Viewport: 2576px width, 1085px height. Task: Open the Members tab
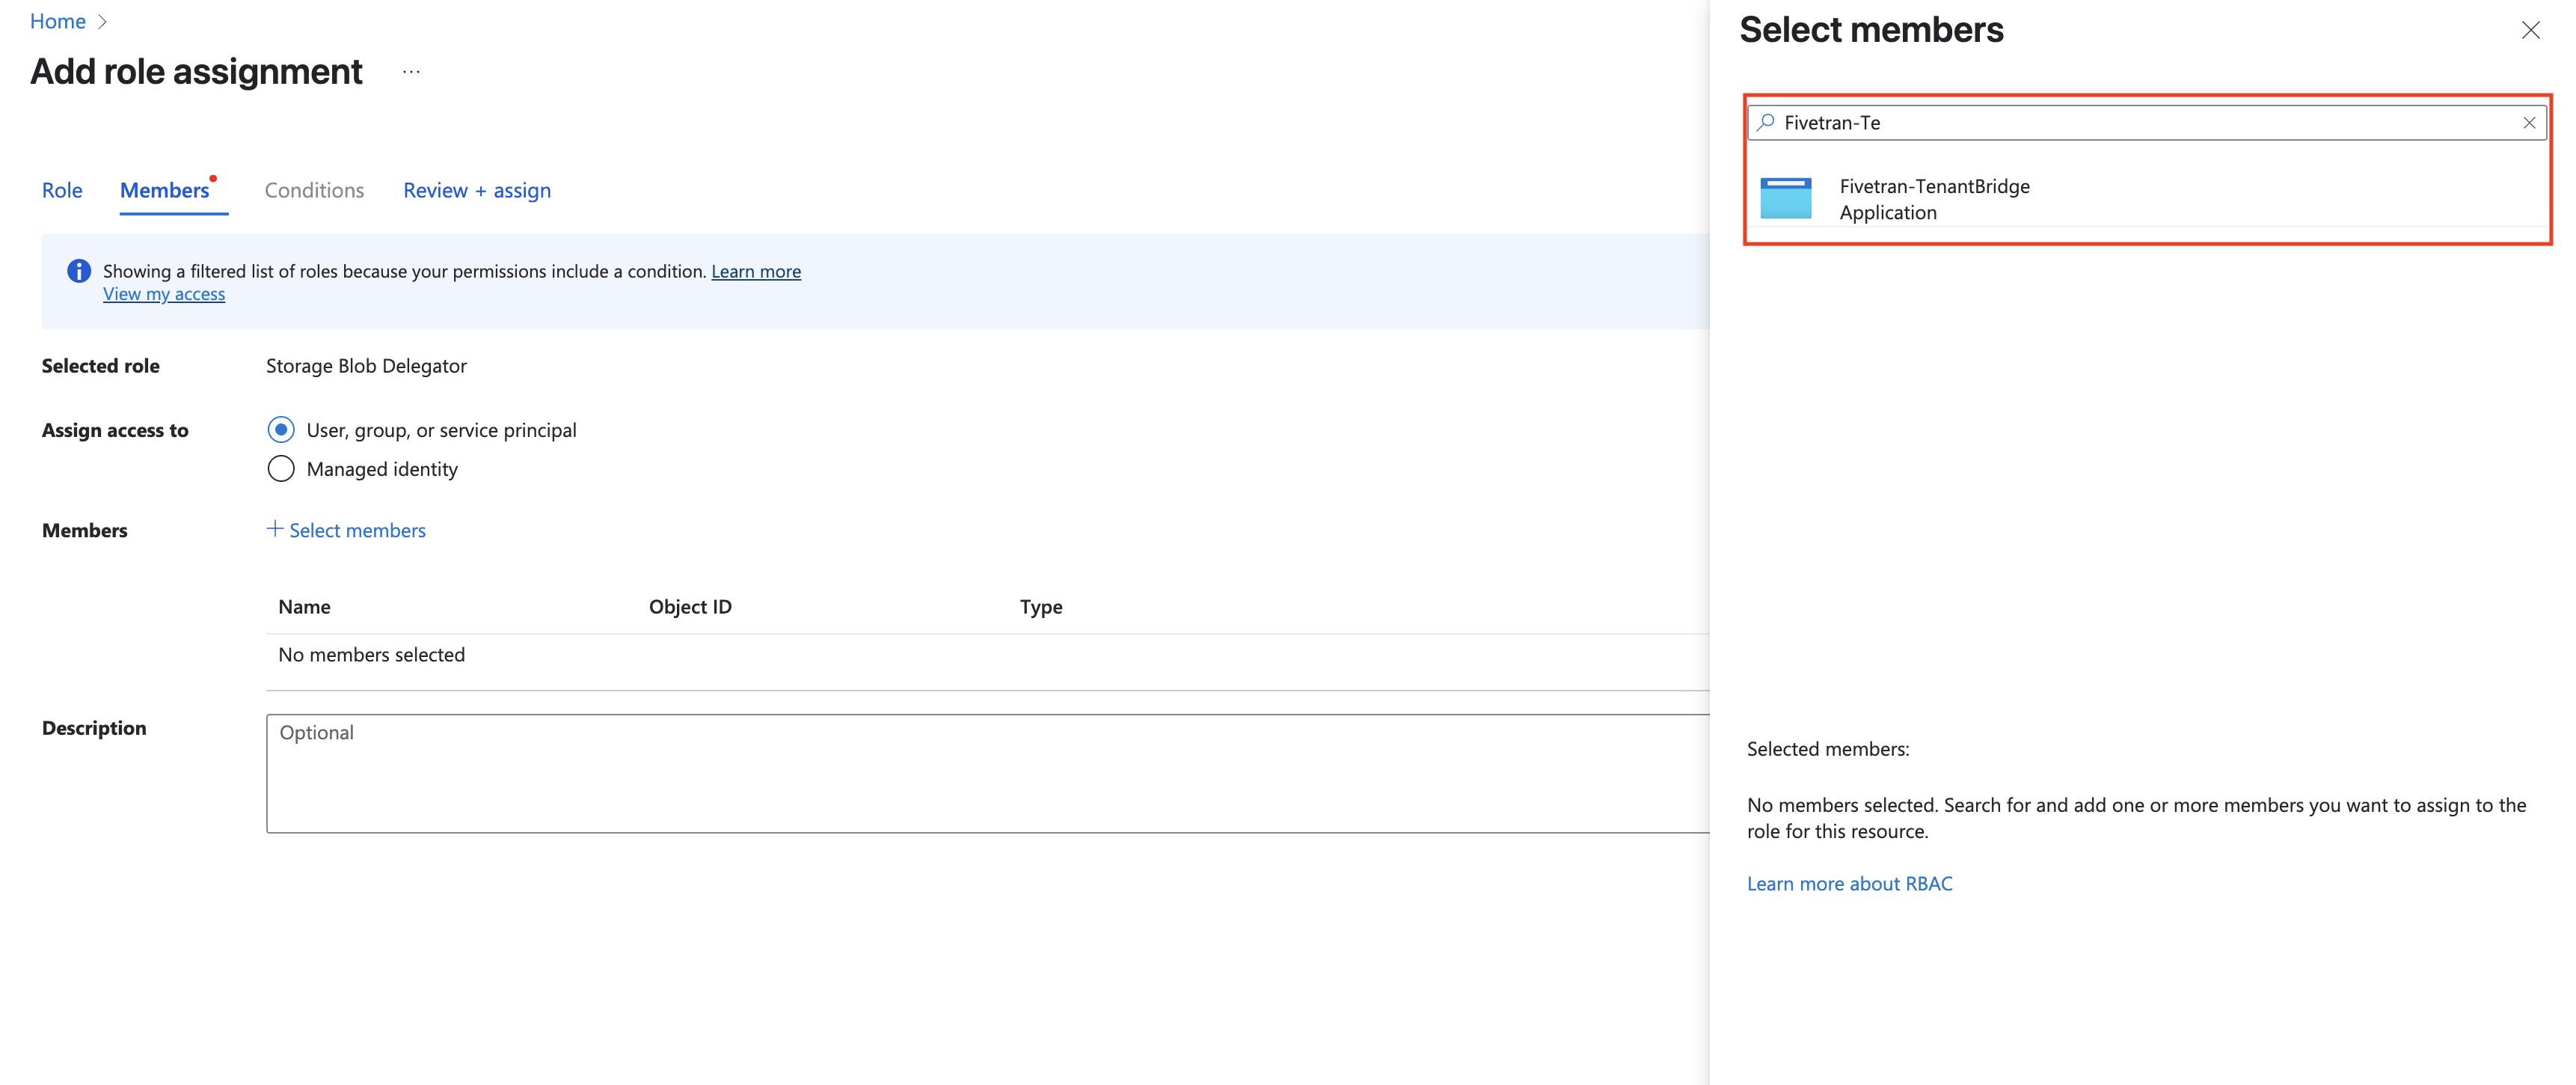pyautogui.click(x=165, y=190)
